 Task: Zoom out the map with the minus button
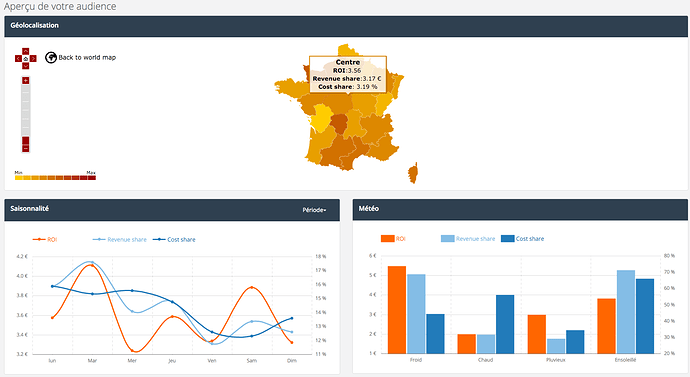tap(26, 149)
